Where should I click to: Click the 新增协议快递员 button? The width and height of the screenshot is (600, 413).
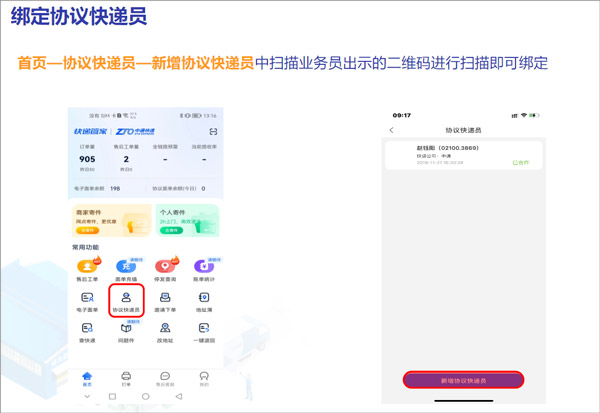coord(463,380)
